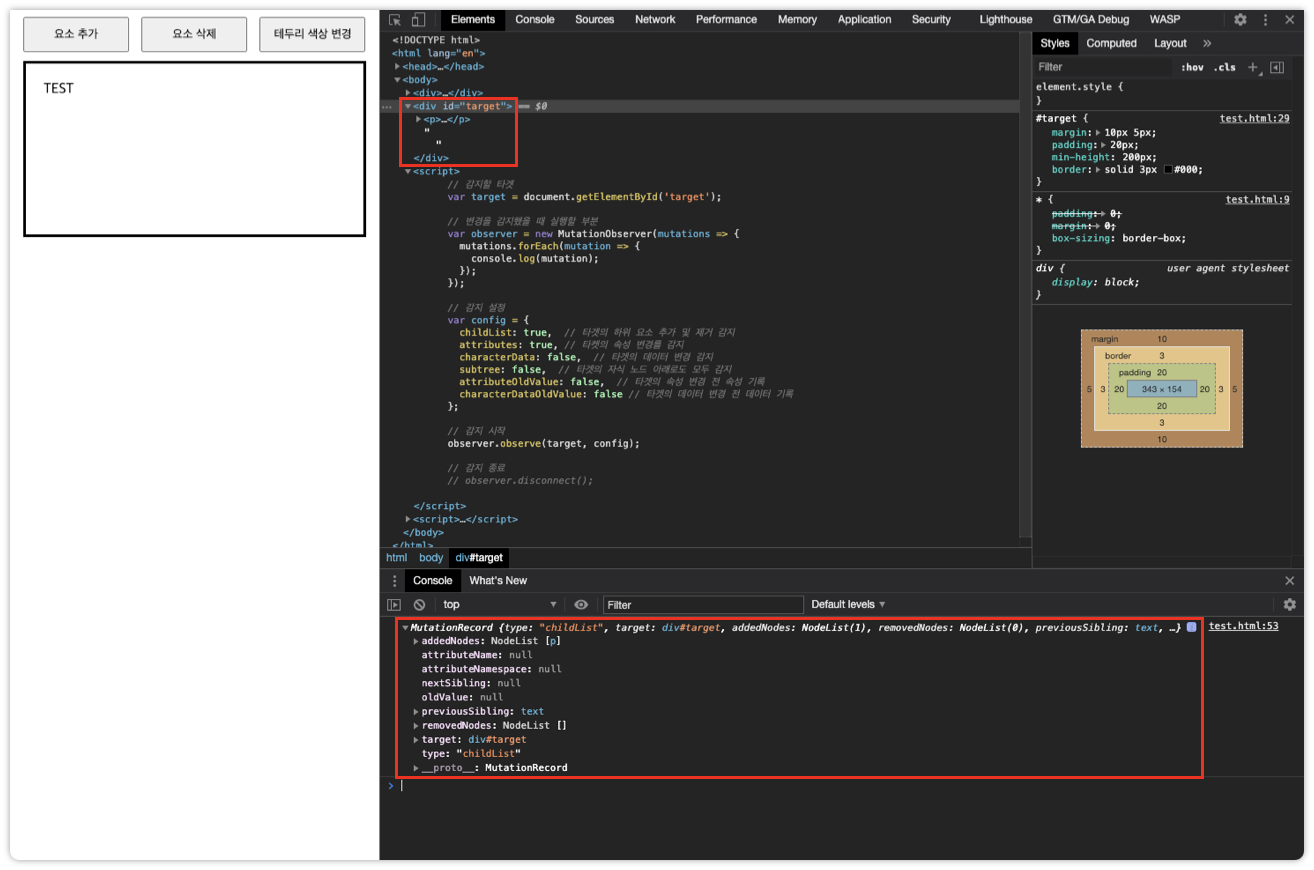Switch to the Layout tab
The height and width of the screenshot is (870, 1314).
pyautogui.click(x=1170, y=43)
